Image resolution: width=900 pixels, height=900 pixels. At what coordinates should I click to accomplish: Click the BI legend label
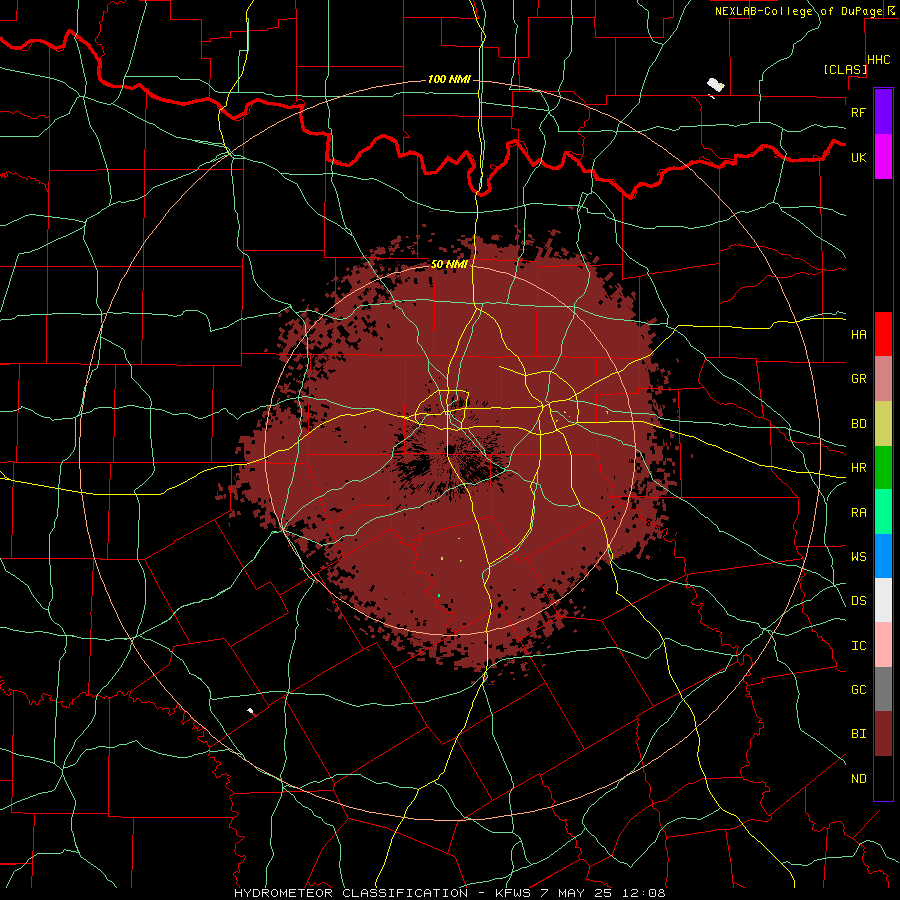point(858,734)
